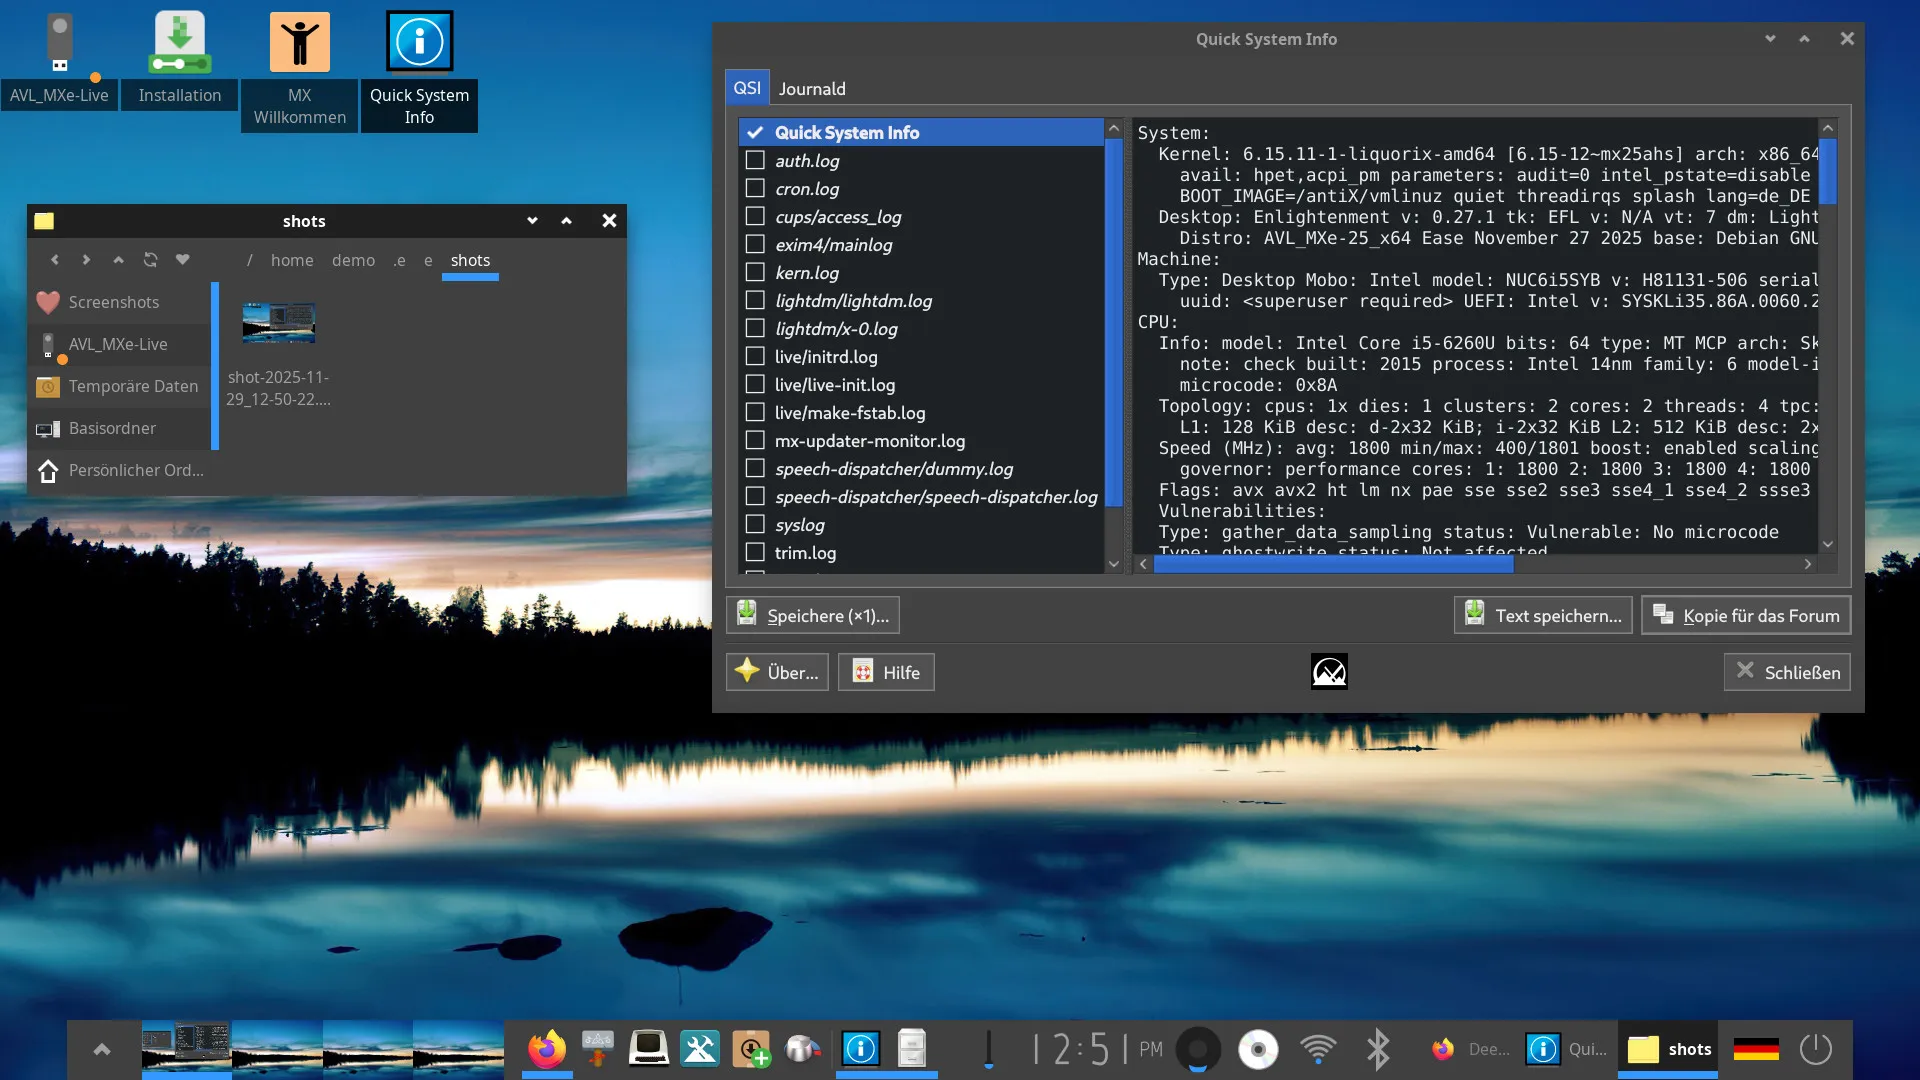Open the German keyboard layout flag
The width and height of the screenshot is (1920, 1080).
coord(1756,1049)
